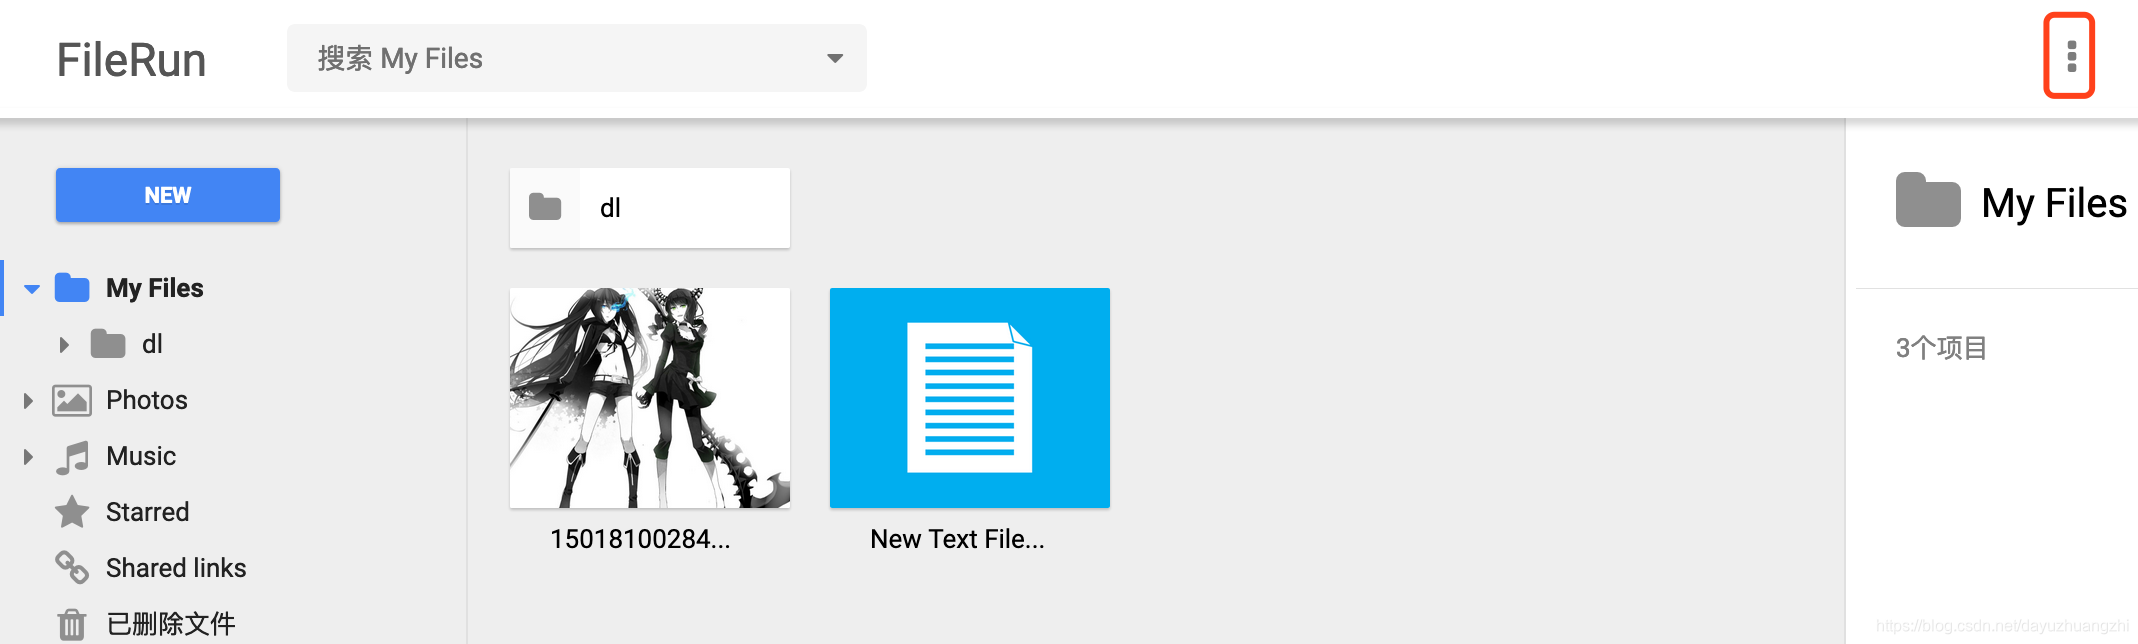Collapse the My Files tree node
The height and width of the screenshot is (644, 2138).
(32, 289)
